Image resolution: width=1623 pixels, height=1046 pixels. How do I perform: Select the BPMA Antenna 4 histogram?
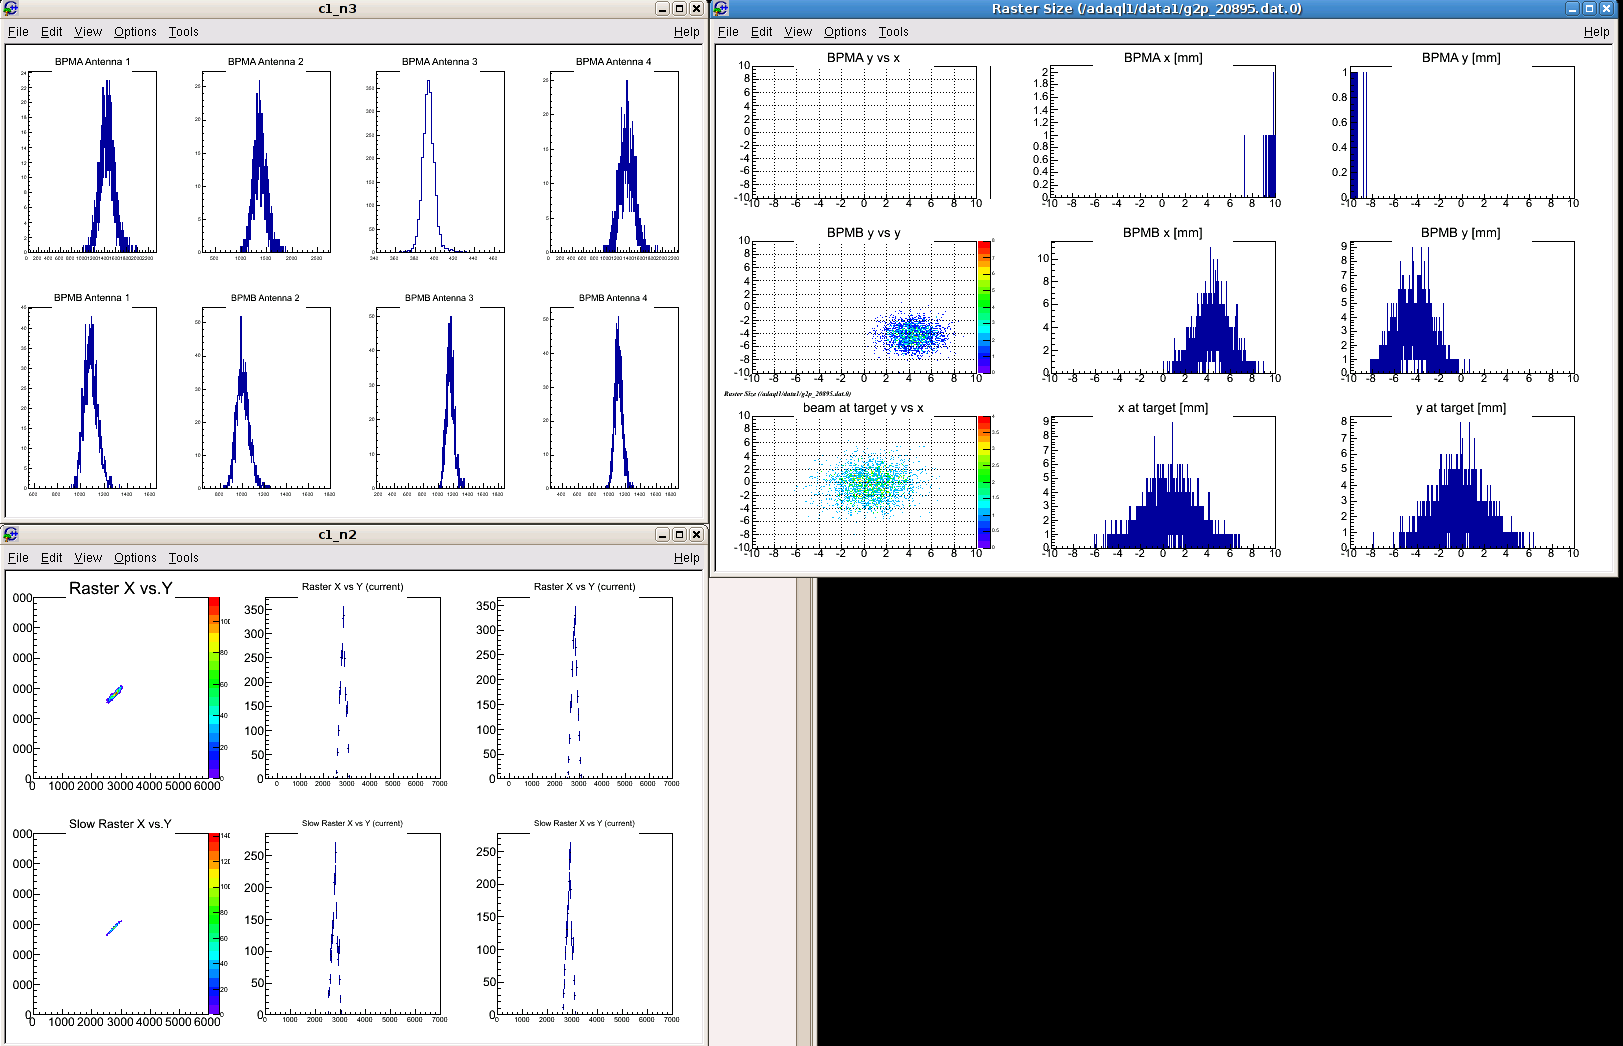pyautogui.click(x=614, y=162)
